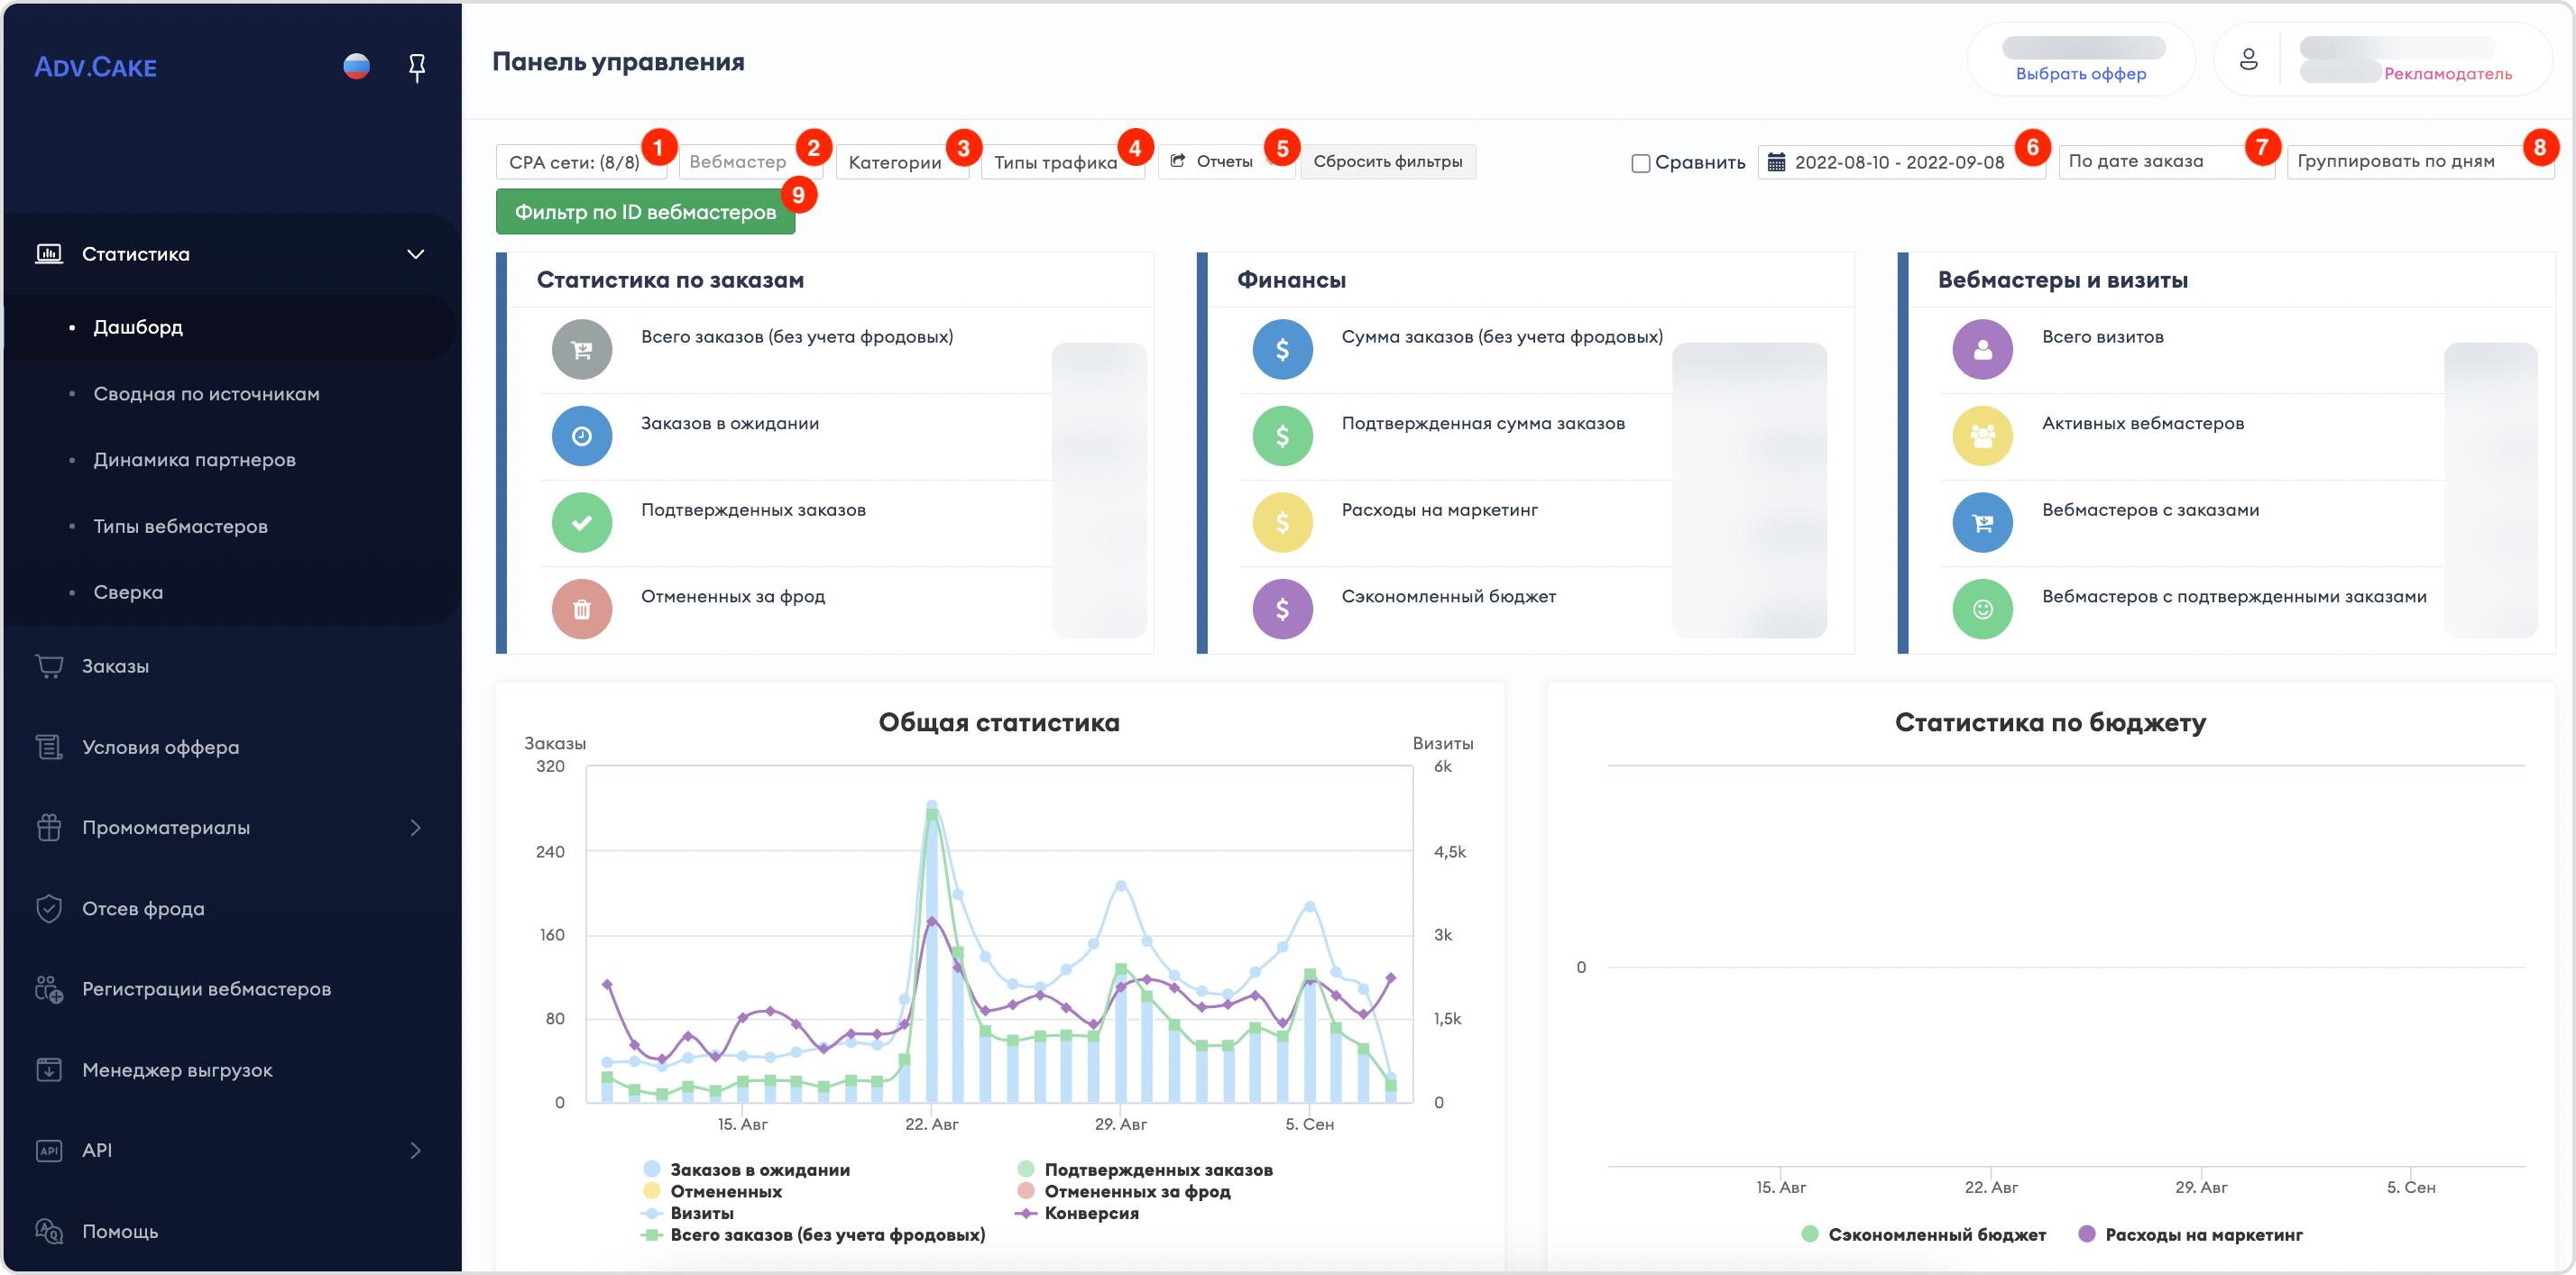Click the blue cart icon for Вебмастеров с заказами
The width and height of the screenshot is (2576, 1275).
tap(1982, 522)
